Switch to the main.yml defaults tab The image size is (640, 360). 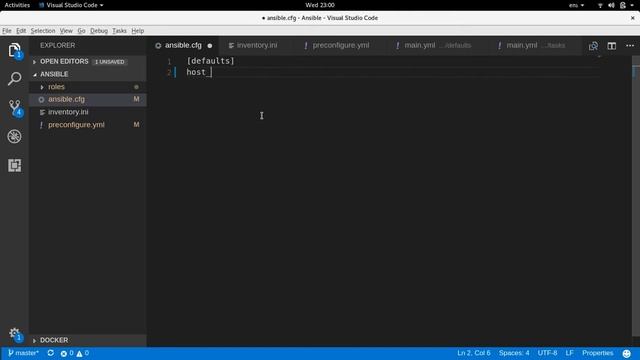point(438,45)
